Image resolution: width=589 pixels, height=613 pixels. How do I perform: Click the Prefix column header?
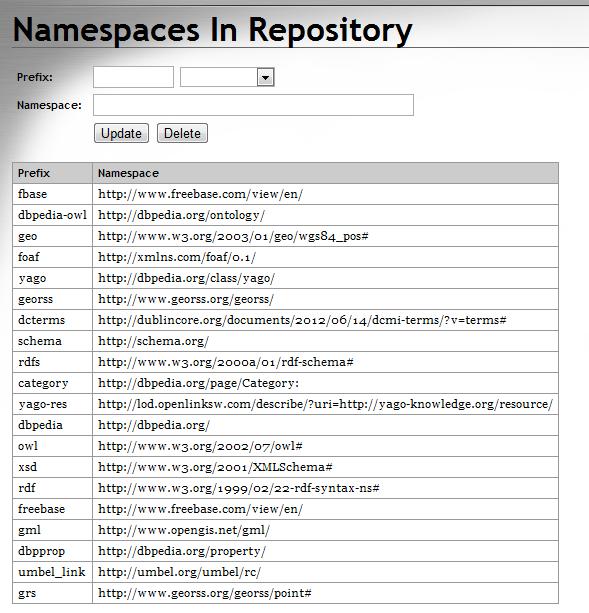click(x=52, y=173)
